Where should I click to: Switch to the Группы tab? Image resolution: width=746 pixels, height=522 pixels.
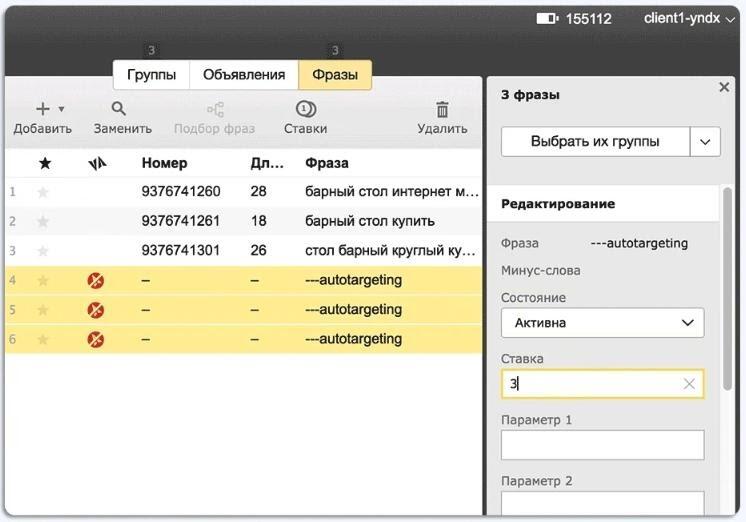[x=151, y=75]
